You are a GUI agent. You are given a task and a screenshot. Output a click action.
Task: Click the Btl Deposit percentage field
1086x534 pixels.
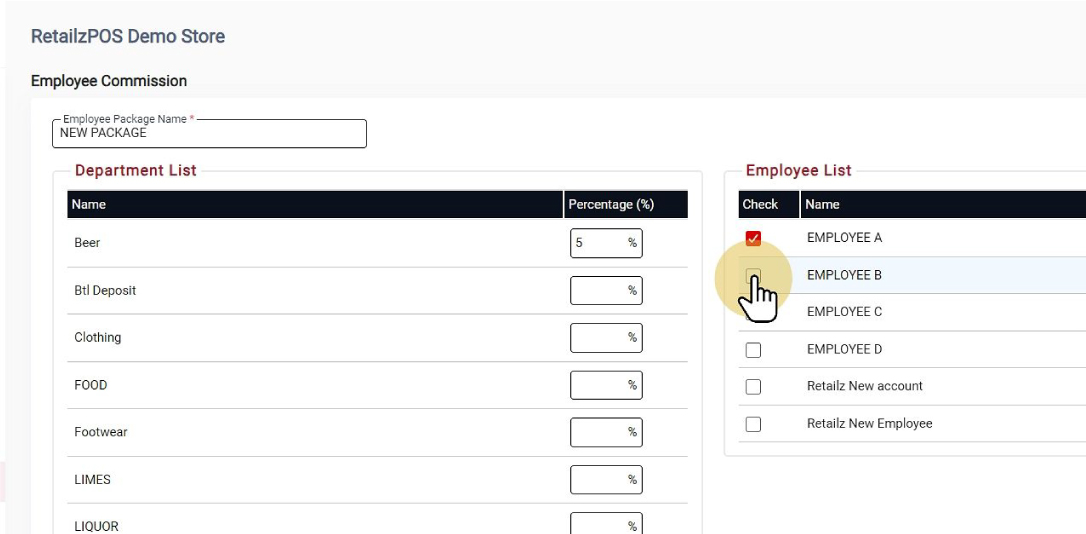(x=599, y=291)
